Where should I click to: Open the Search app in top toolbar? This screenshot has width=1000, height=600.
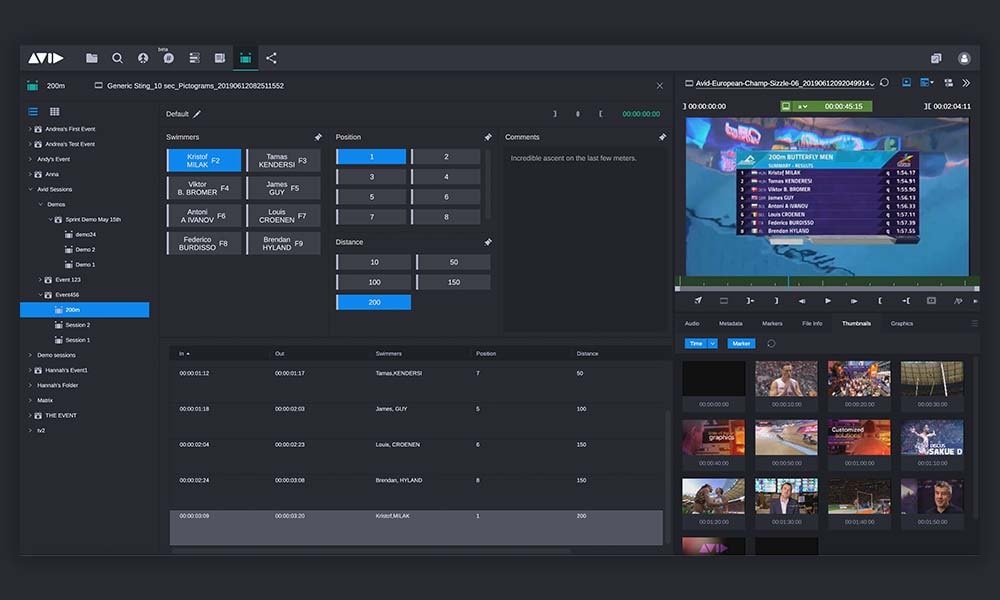click(x=117, y=58)
